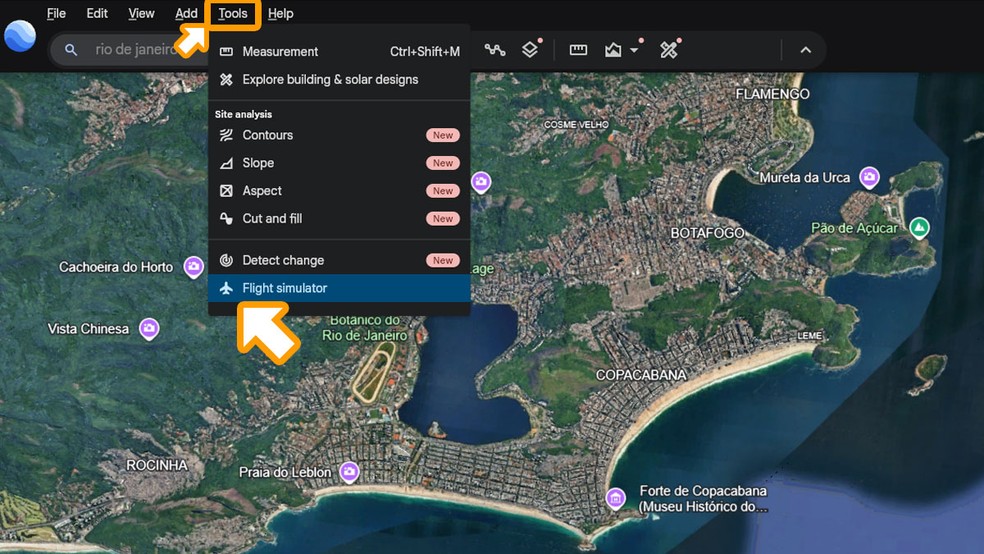
Task: Click the Cachoeira do Horto label text
Action: 116,267
